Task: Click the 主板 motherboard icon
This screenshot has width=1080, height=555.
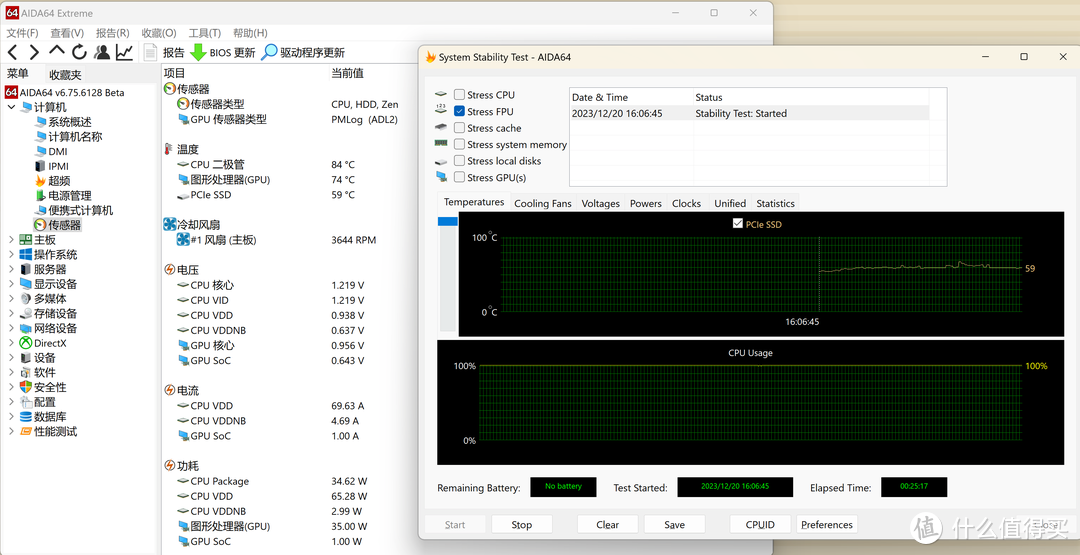Action: (25, 240)
